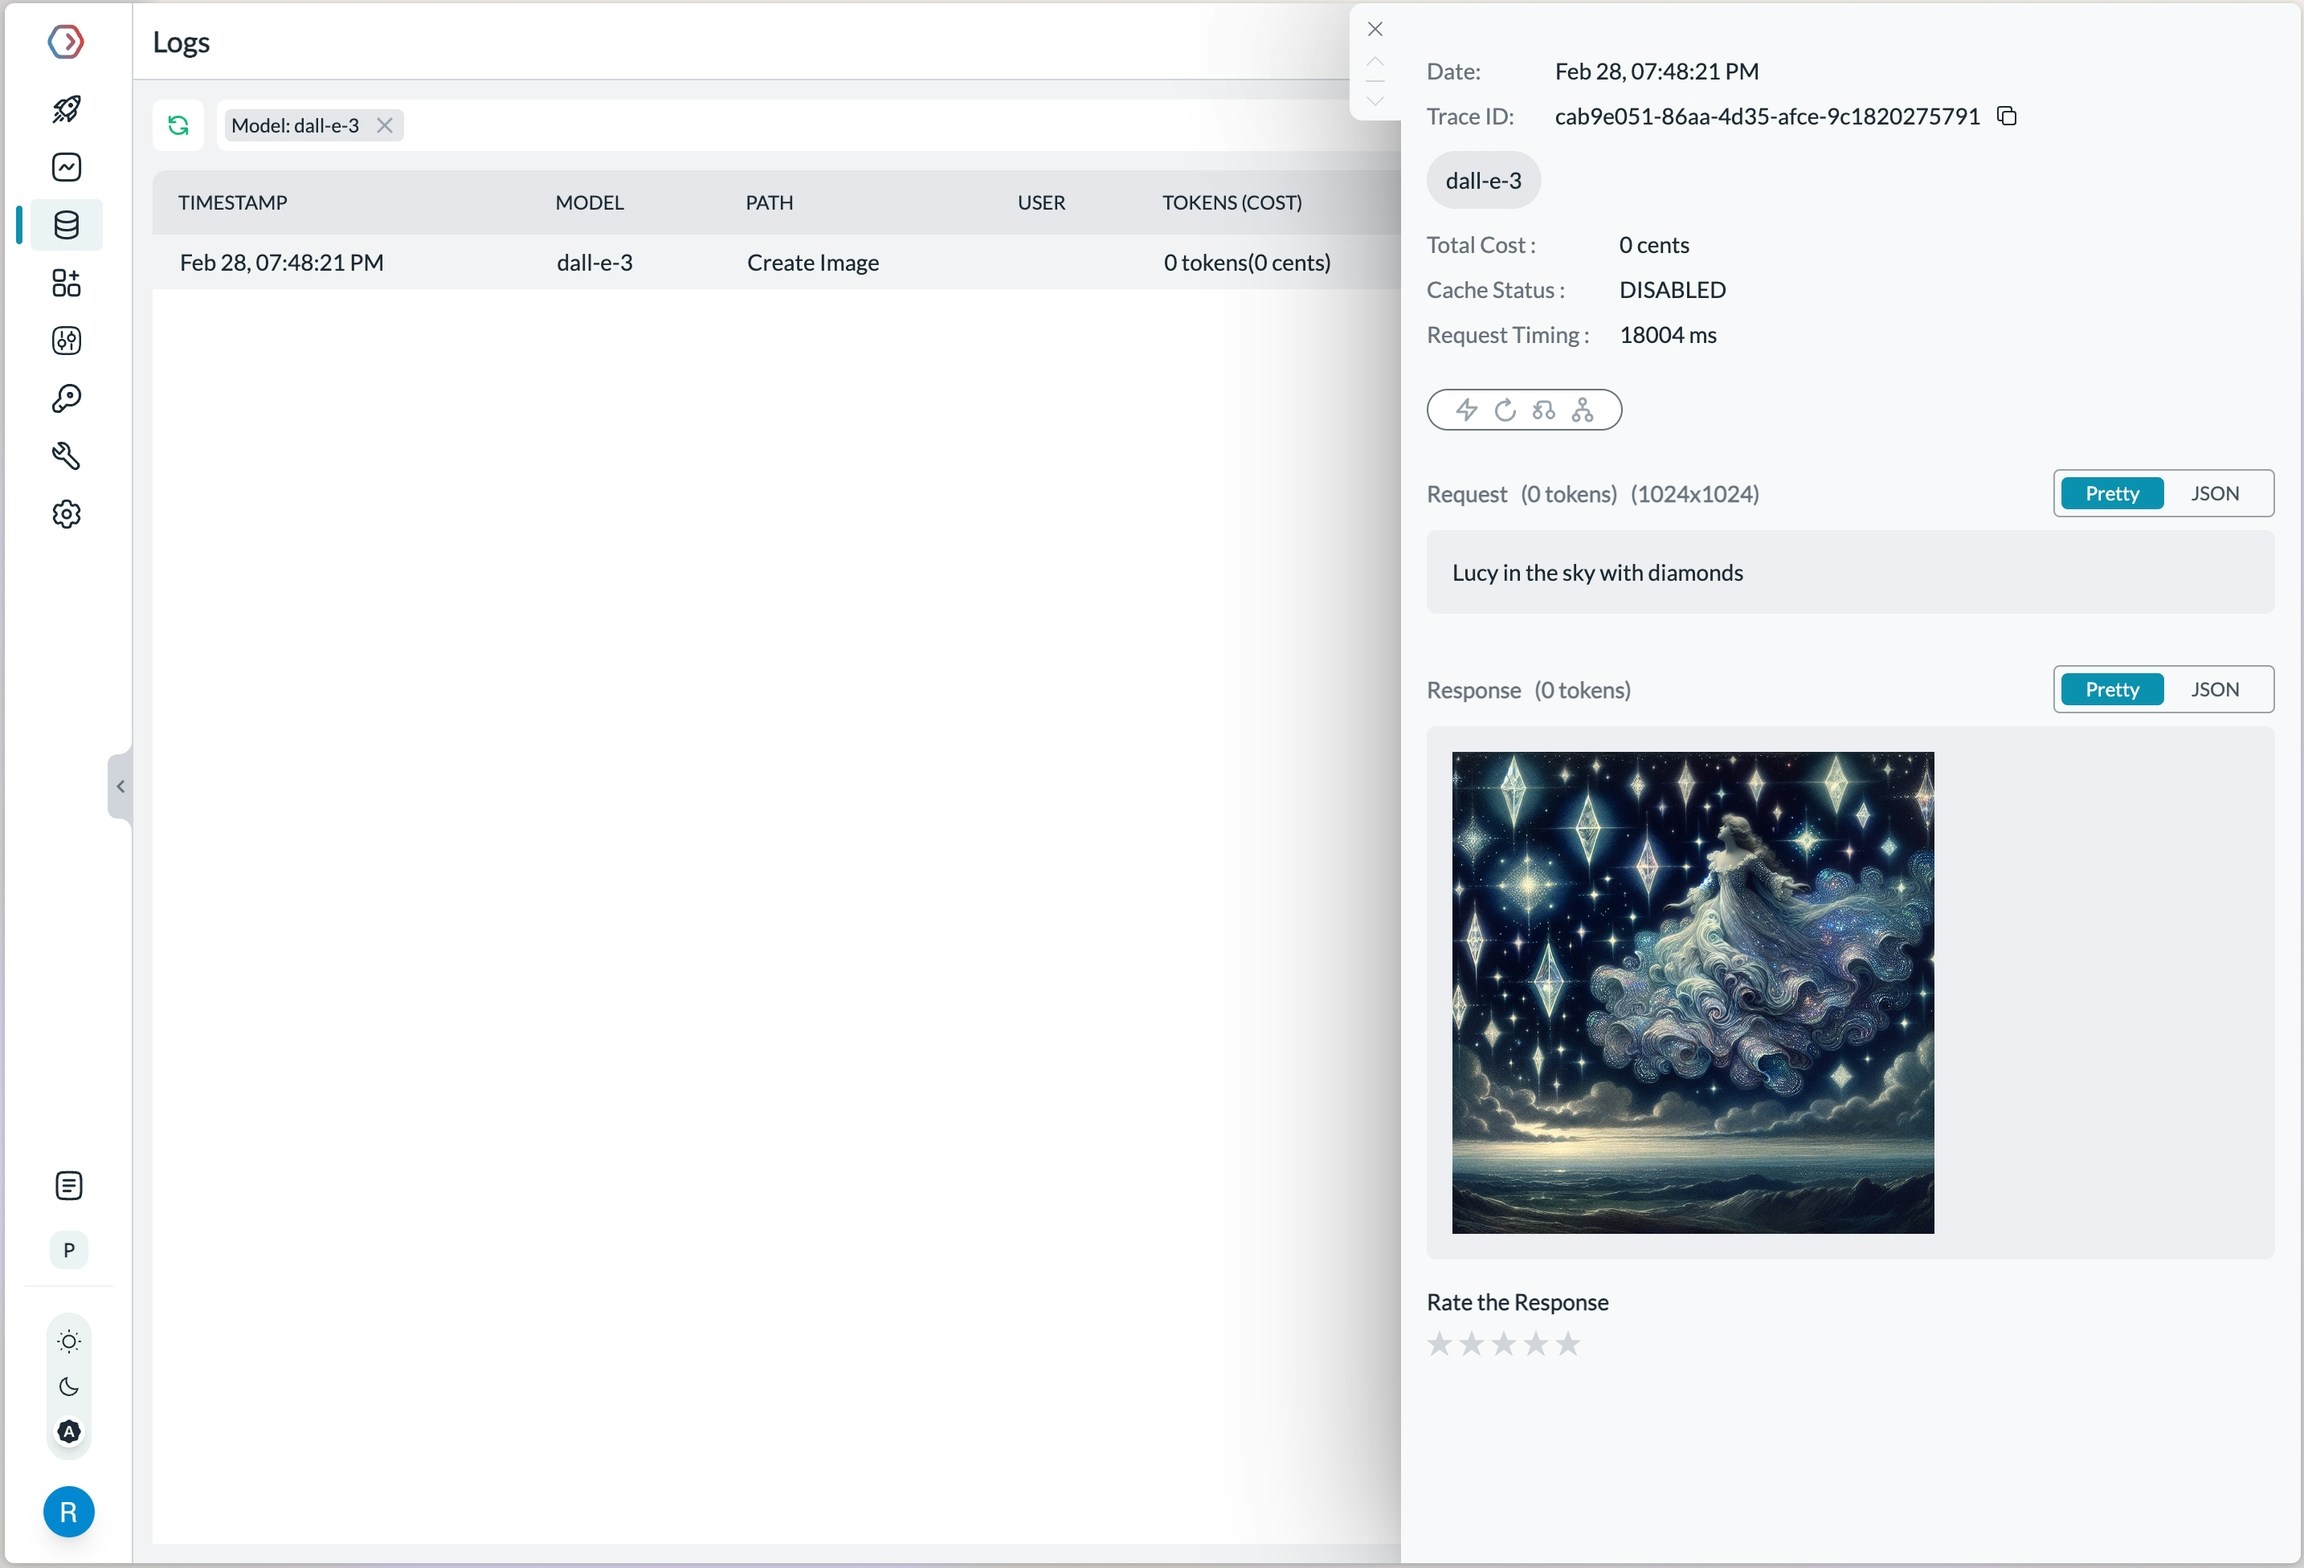The height and width of the screenshot is (1568, 2304).
Task: Open the analytics chart icon in sidebar
Action: (66, 167)
